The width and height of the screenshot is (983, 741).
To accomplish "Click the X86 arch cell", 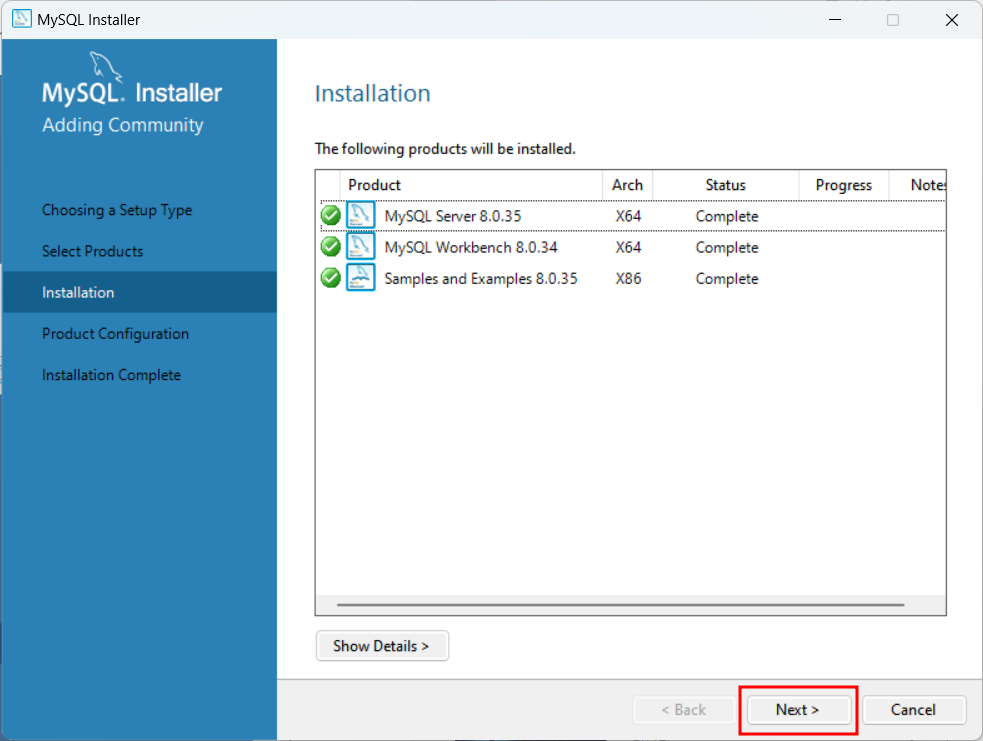I will tap(628, 278).
